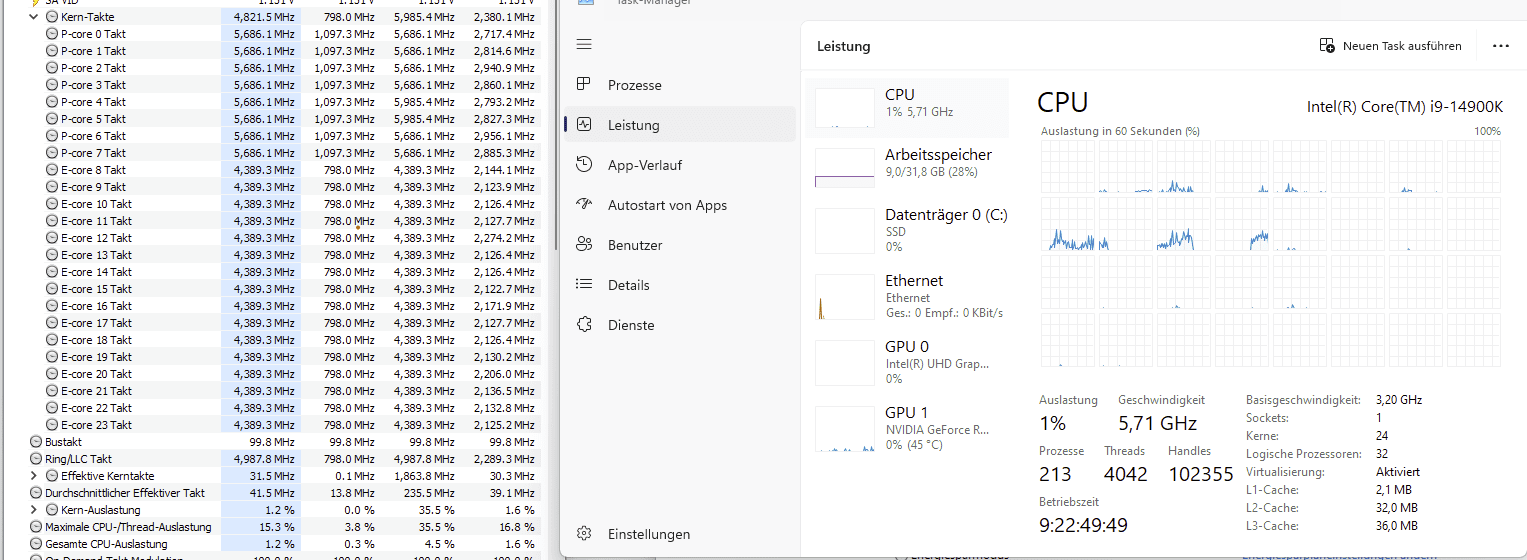1527x560 pixels.
Task: Select the App-Verlauf history icon
Action: coord(585,165)
